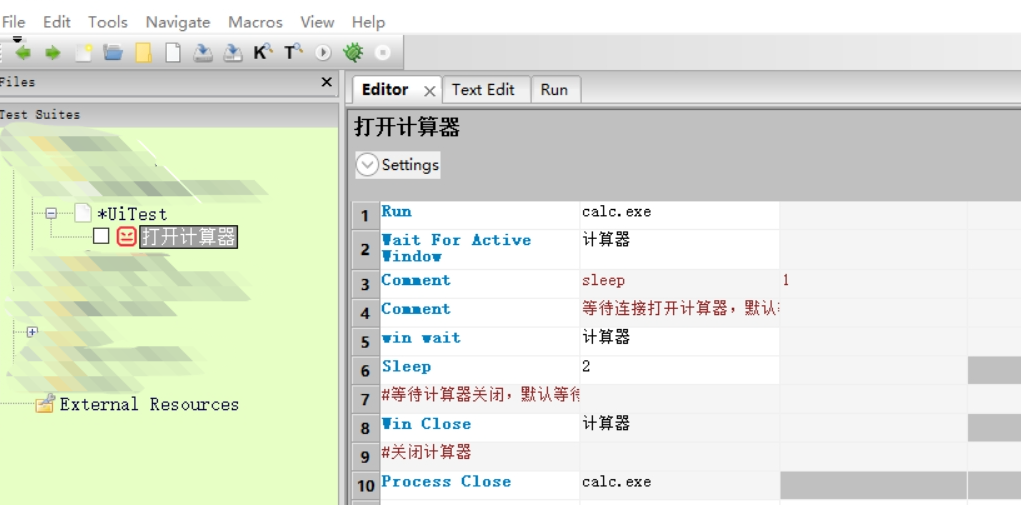Click the Comment cell in row 4
Image resolution: width=1021 pixels, height=505 pixels.
tap(480, 312)
